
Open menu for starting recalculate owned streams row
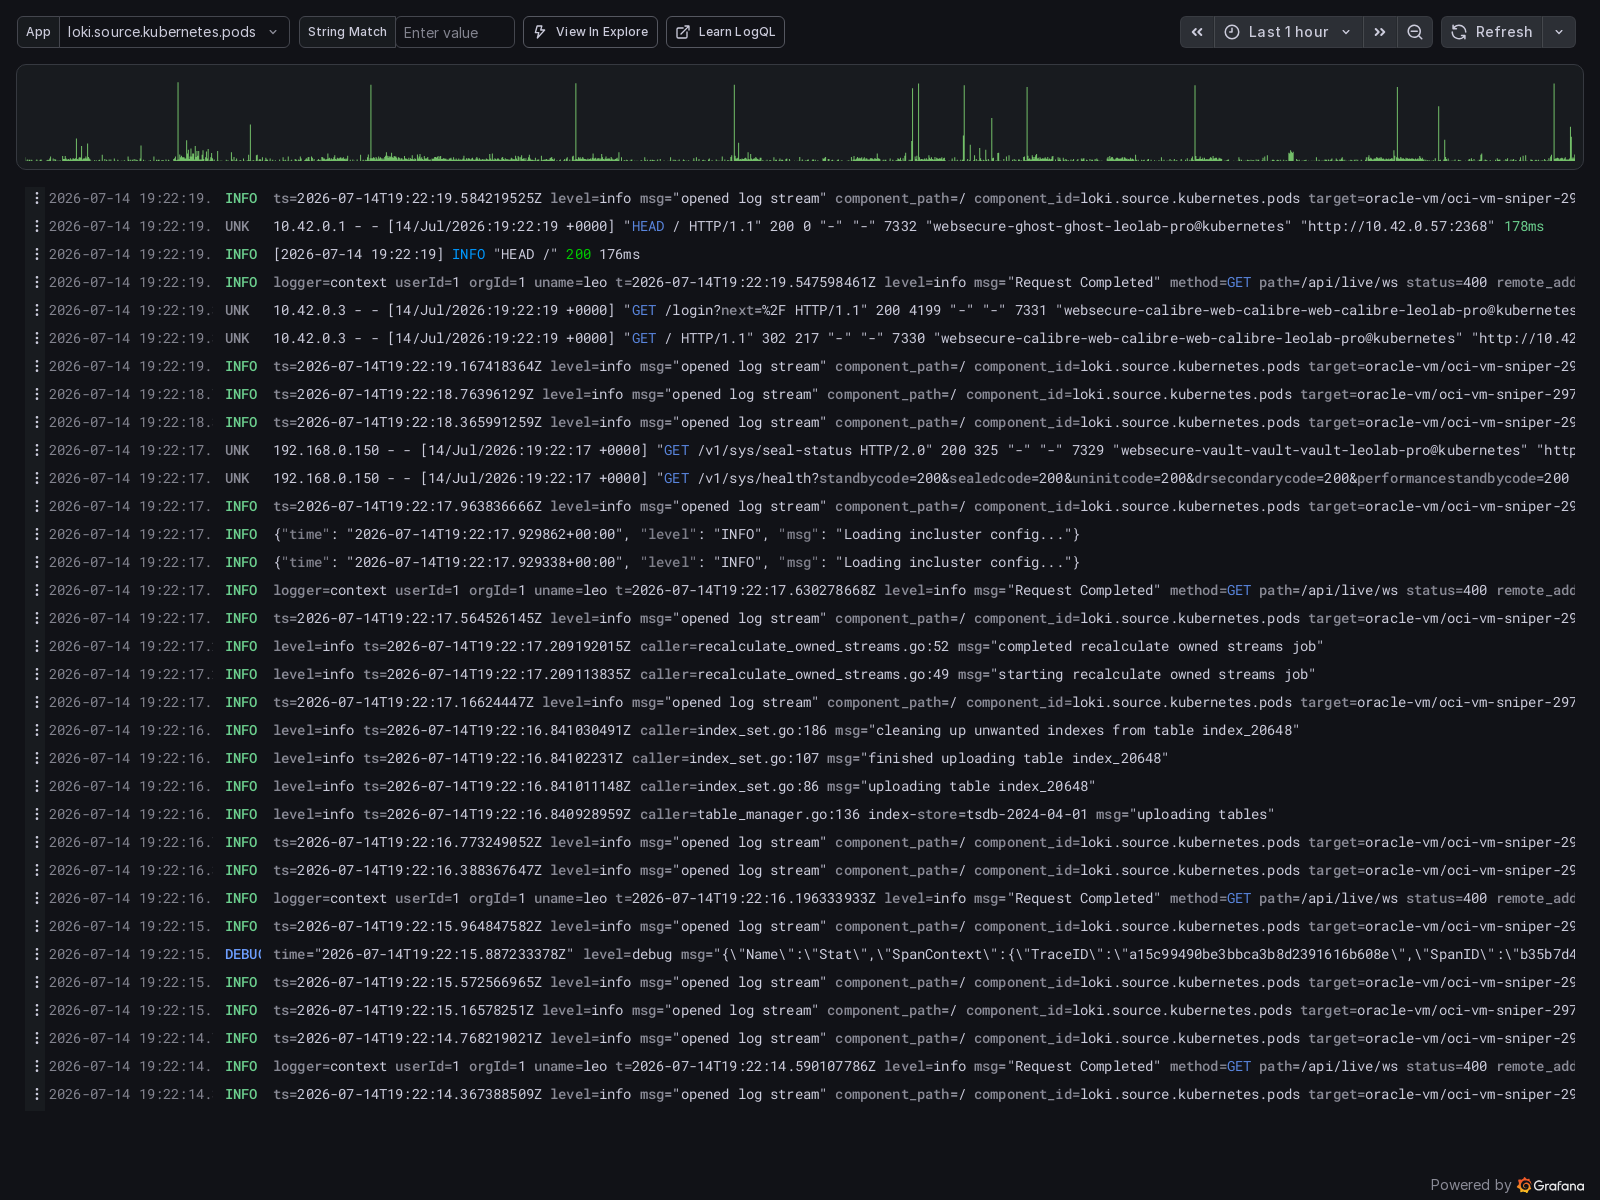point(37,675)
